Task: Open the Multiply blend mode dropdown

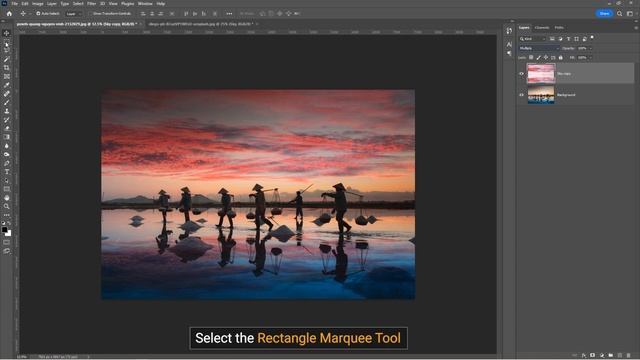Action: pyautogui.click(x=539, y=48)
